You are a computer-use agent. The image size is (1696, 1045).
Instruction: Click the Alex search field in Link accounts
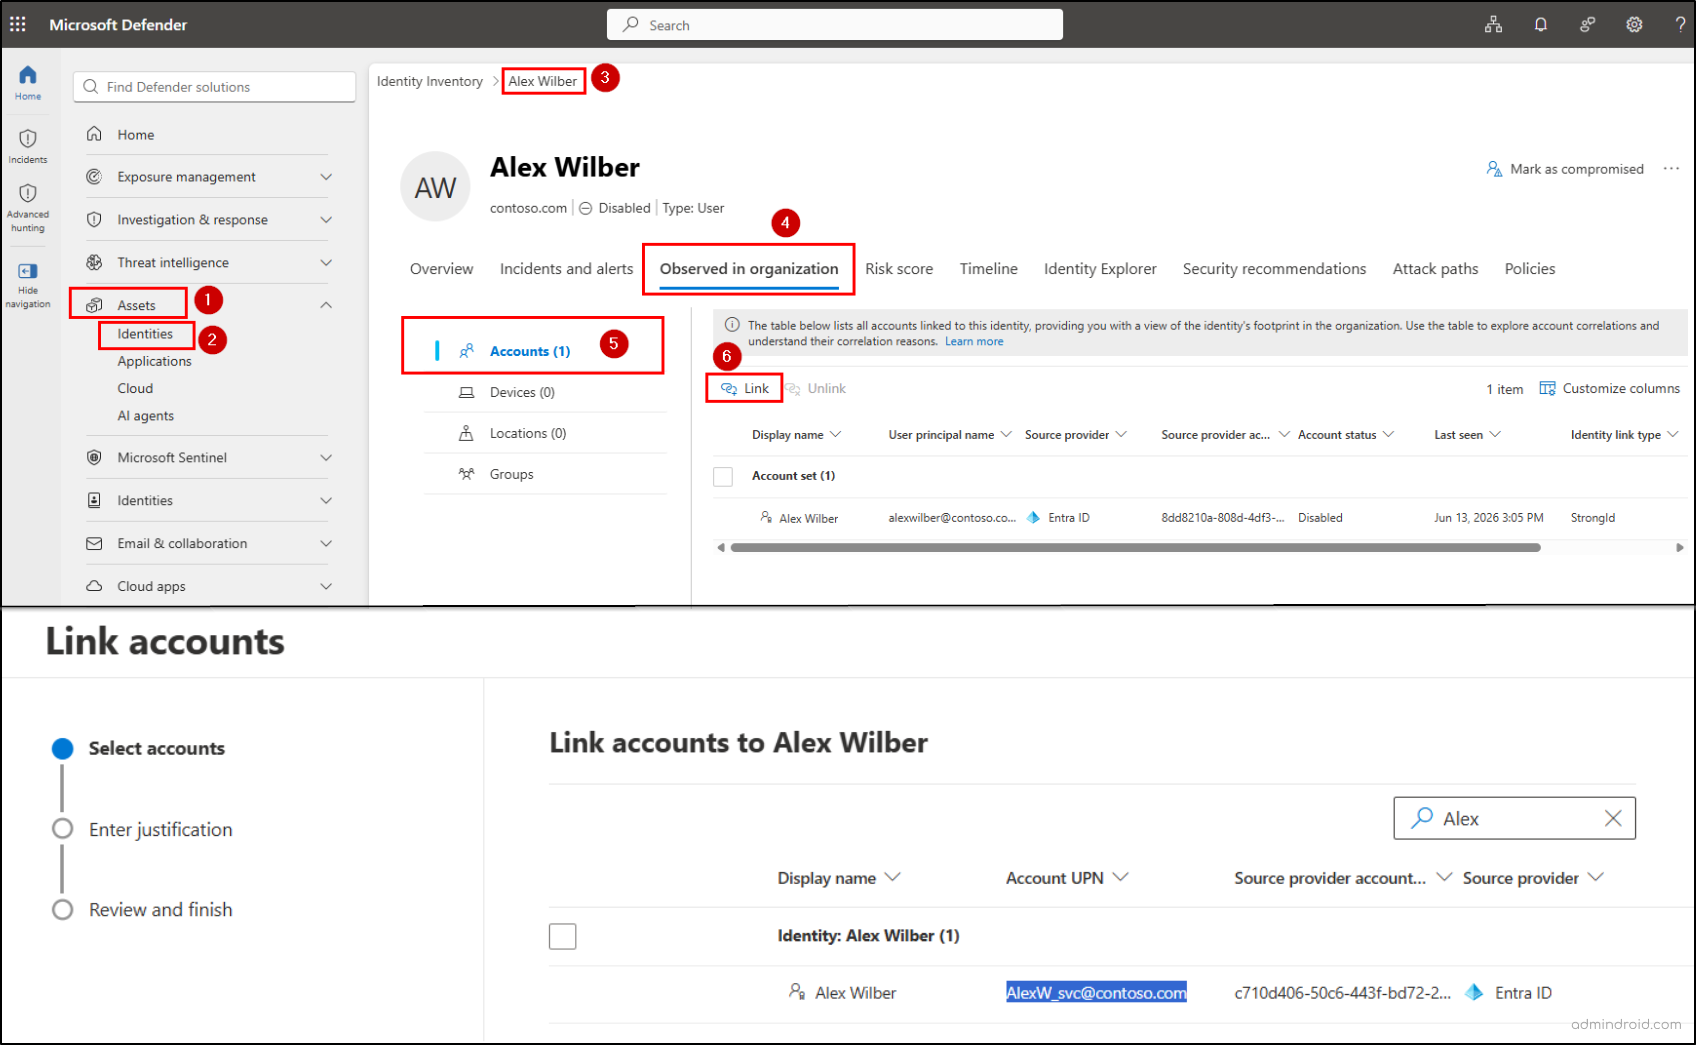point(1514,819)
